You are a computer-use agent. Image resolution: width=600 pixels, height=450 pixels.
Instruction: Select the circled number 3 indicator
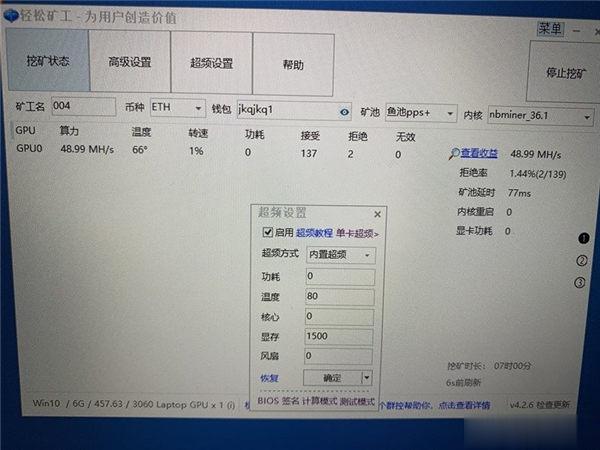(x=580, y=283)
